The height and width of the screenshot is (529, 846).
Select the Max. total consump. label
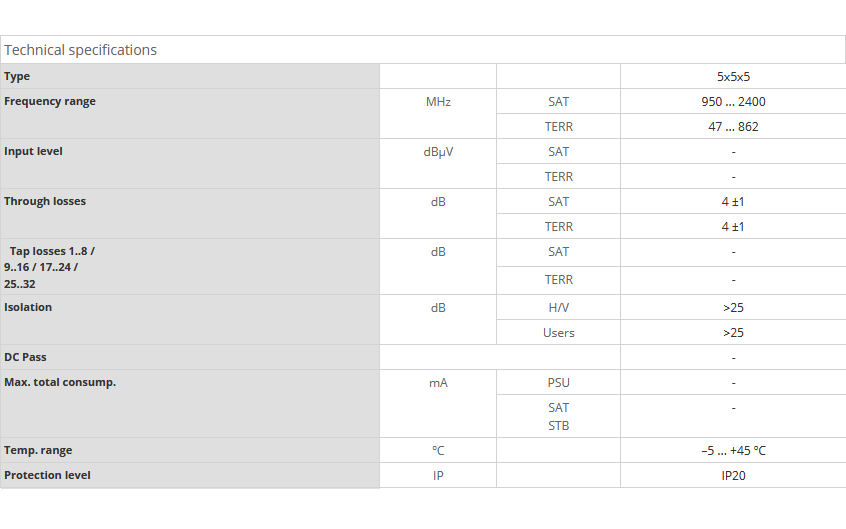click(60, 382)
